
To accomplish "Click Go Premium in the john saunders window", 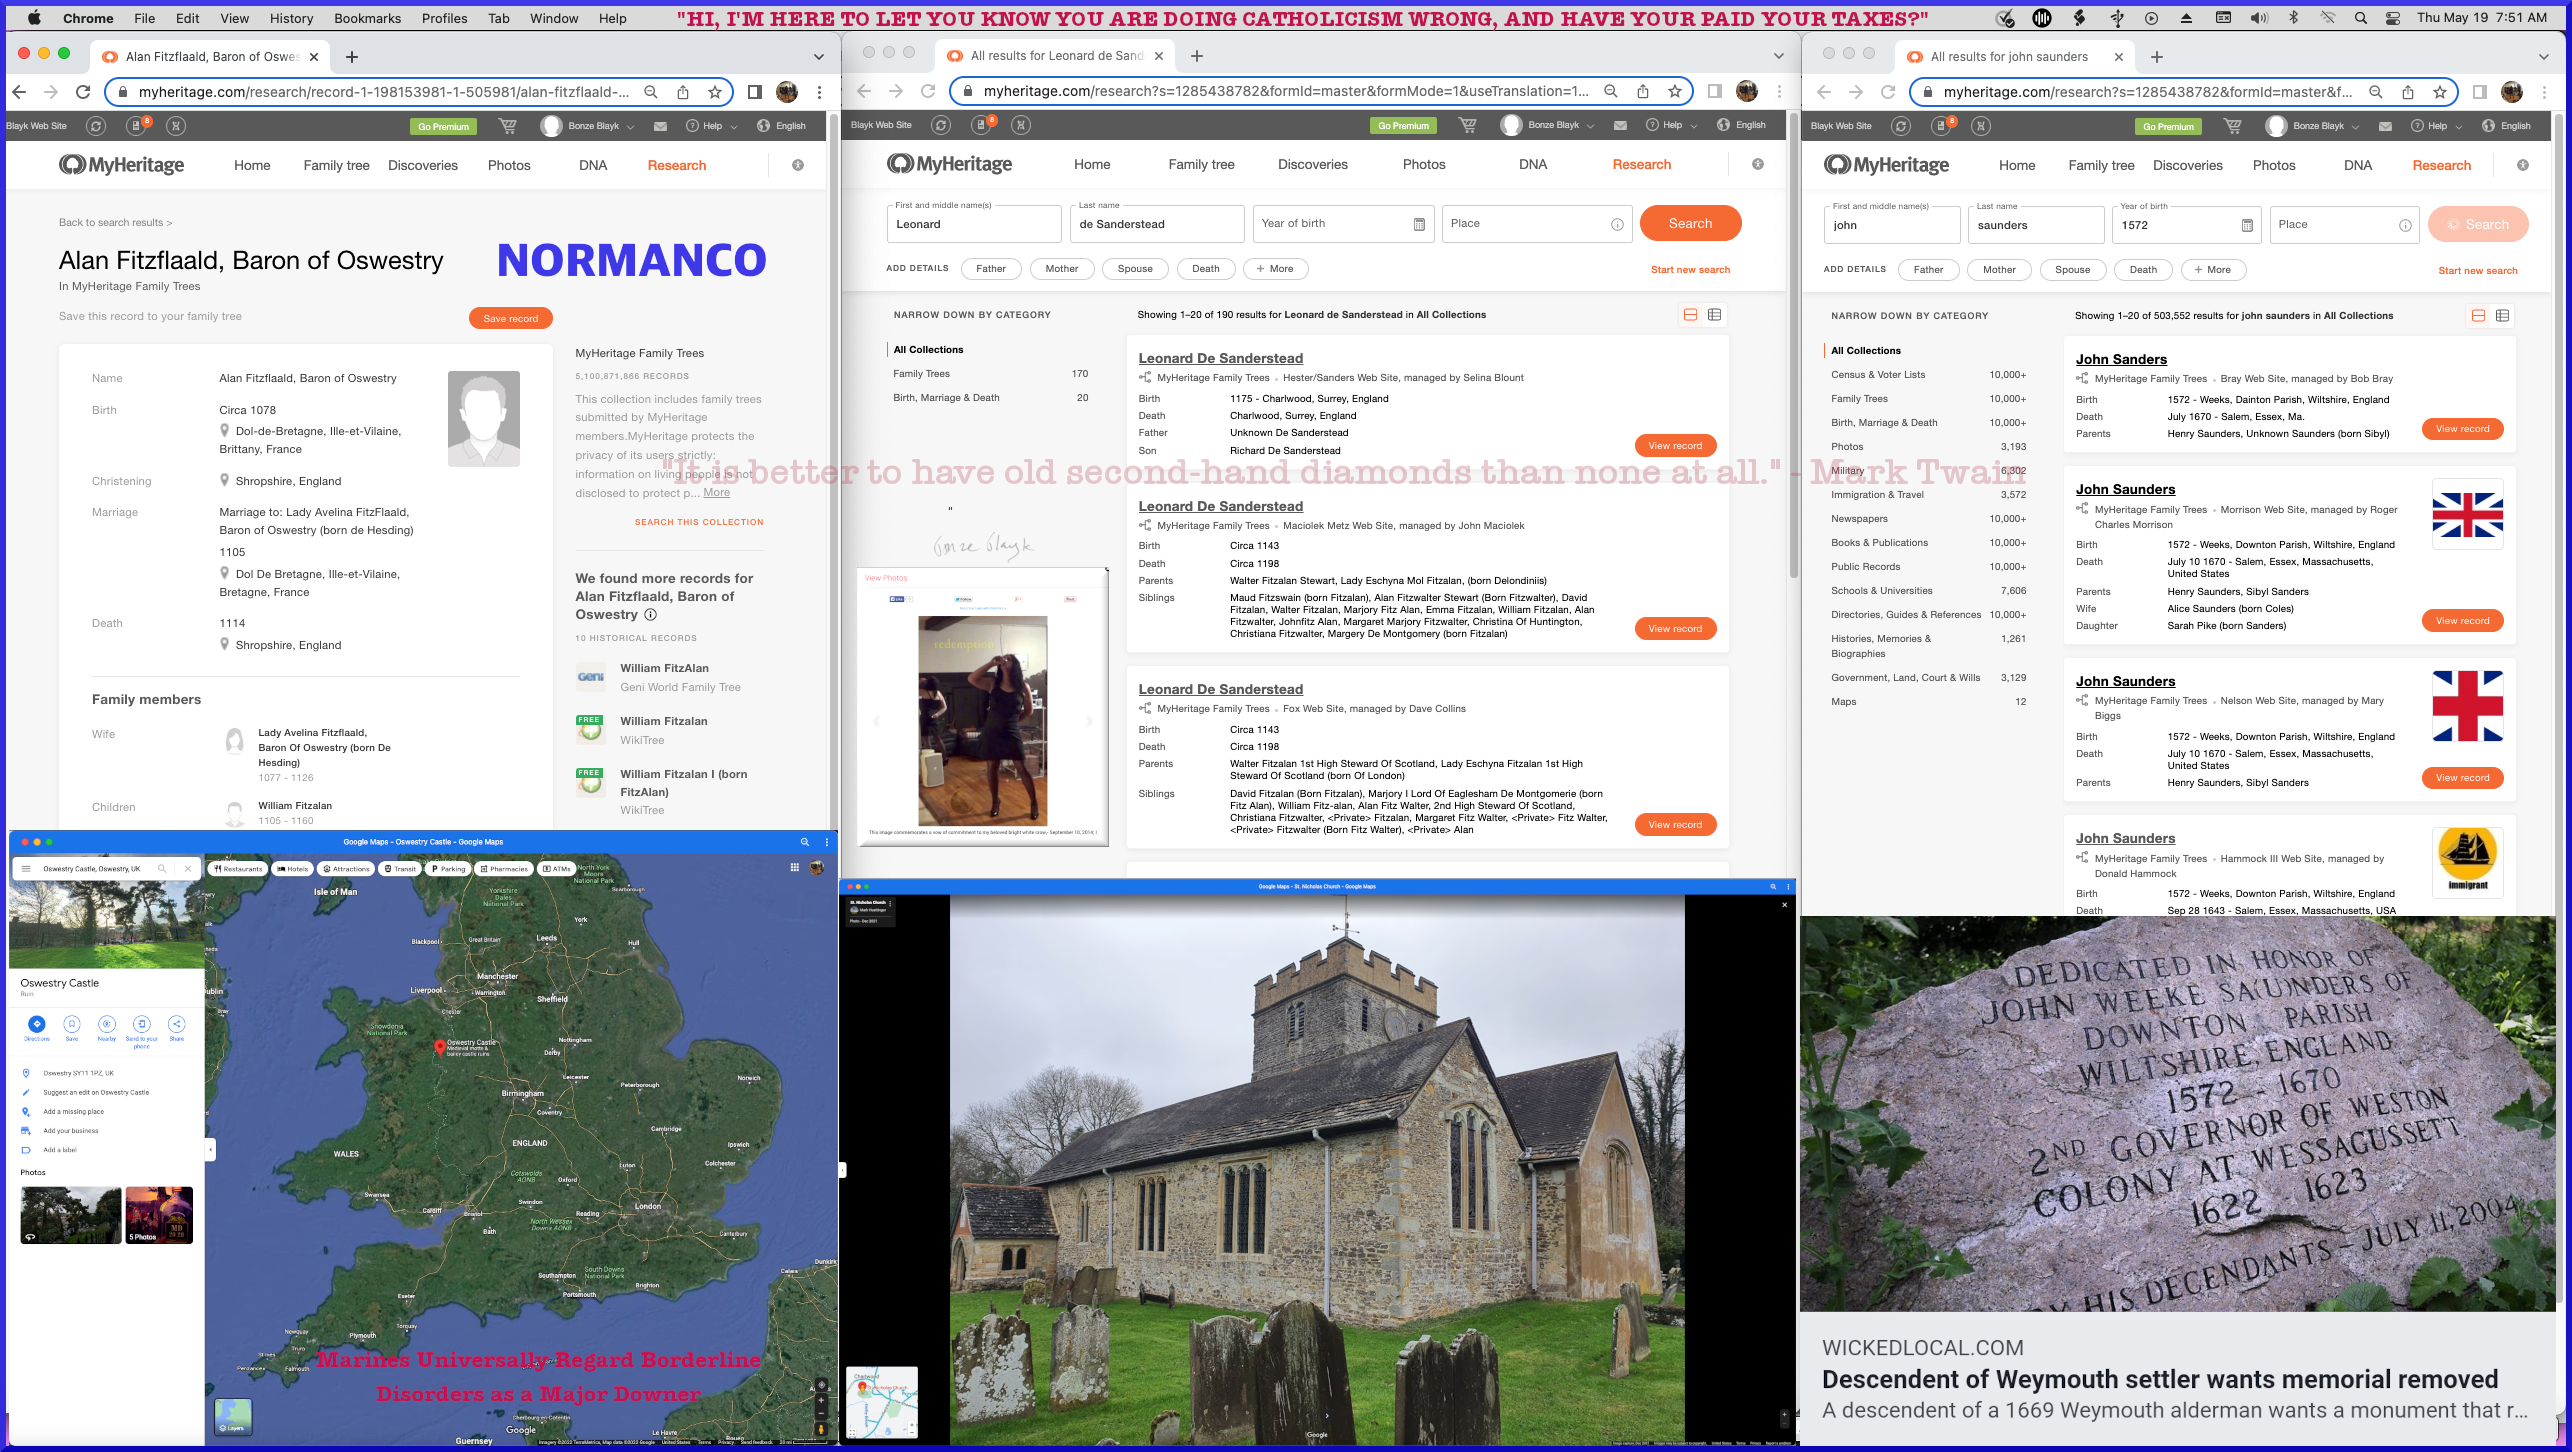I will (2168, 126).
